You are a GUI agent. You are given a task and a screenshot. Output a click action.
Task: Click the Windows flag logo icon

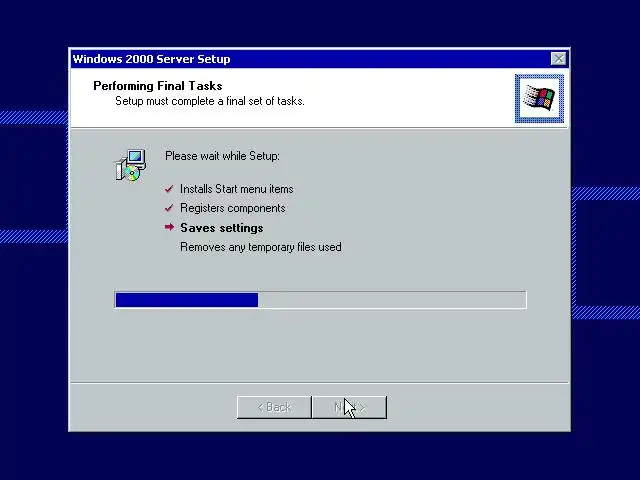(539, 98)
